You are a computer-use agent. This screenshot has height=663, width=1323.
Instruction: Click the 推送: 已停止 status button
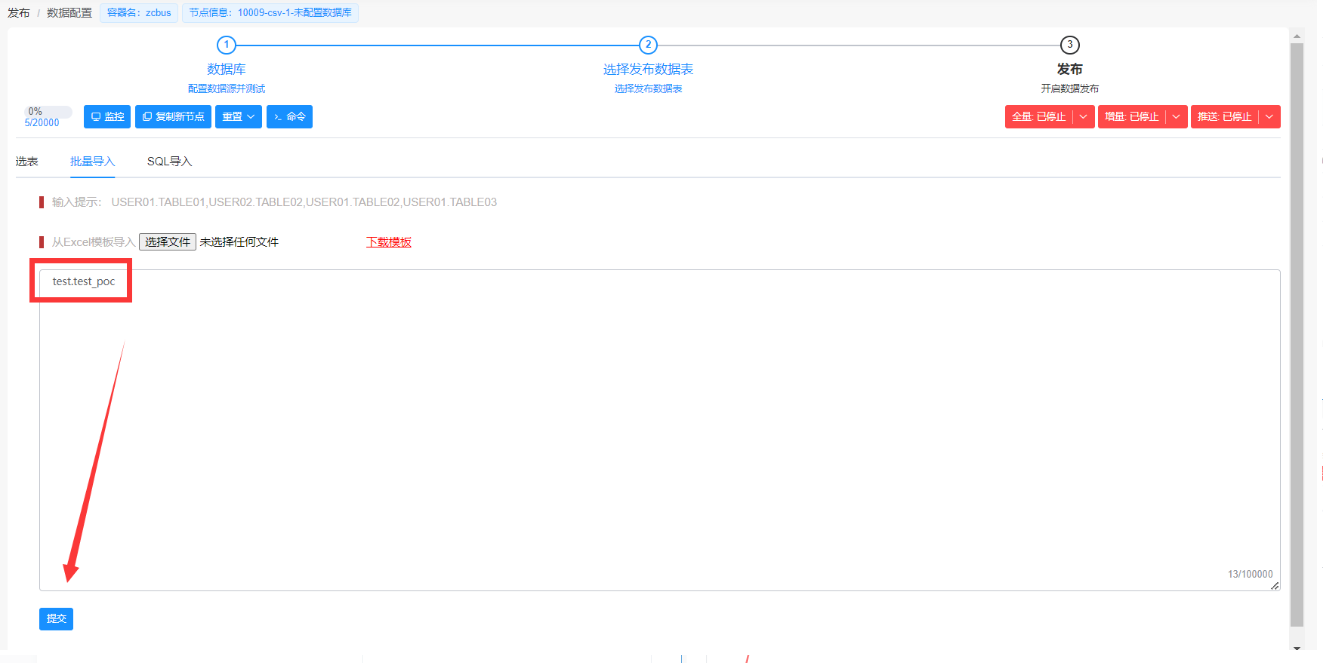(x=1224, y=117)
